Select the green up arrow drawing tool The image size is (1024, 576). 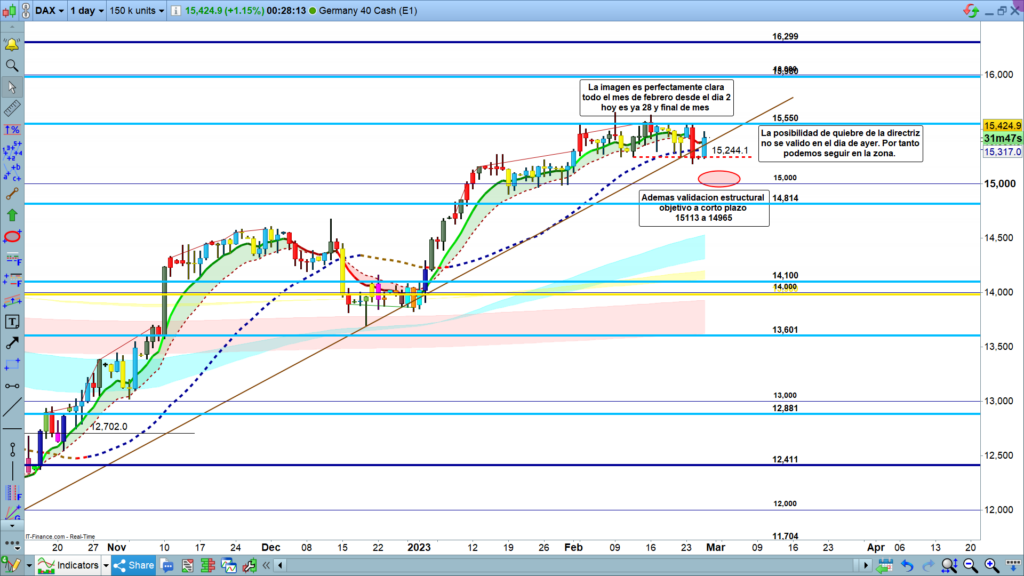coord(12,214)
